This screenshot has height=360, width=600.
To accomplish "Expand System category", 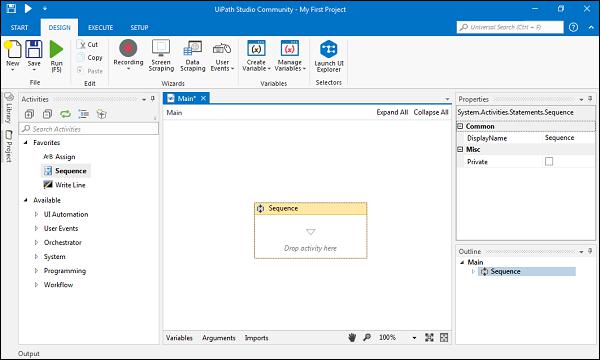I will [x=36, y=257].
